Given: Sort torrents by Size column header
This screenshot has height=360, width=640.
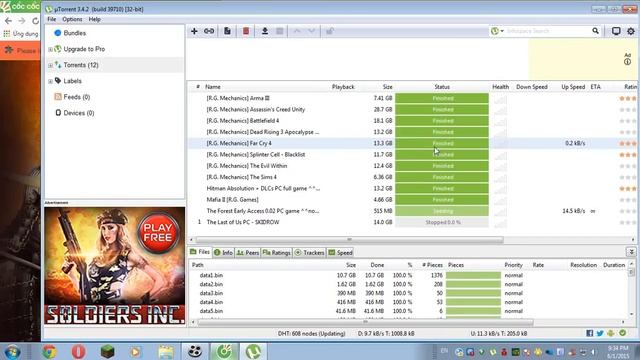Looking at the screenshot, I should (387, 87).
